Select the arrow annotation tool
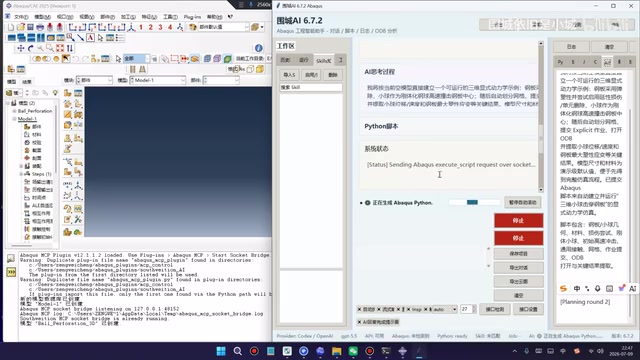The width and height of the screenshot is (640, 360). pyautogui.click(x=80, y=38)
